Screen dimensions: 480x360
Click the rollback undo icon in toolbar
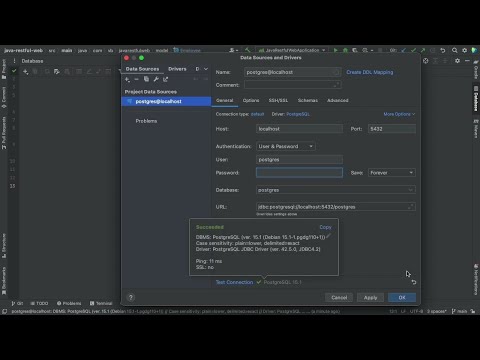[443, 50]
